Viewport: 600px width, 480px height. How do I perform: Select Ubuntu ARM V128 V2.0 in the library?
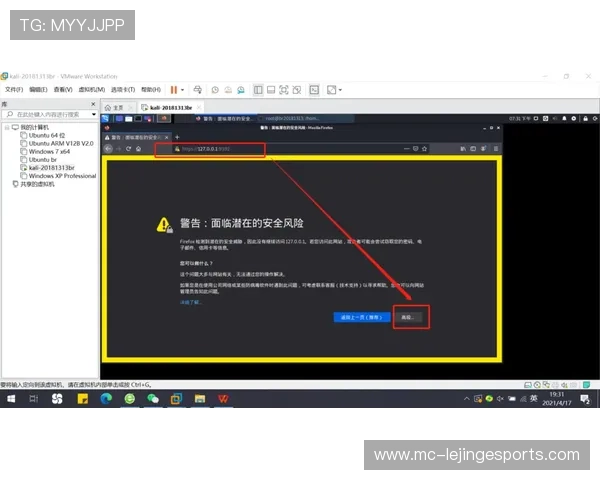pyautogui.click(x=57, y=144)
